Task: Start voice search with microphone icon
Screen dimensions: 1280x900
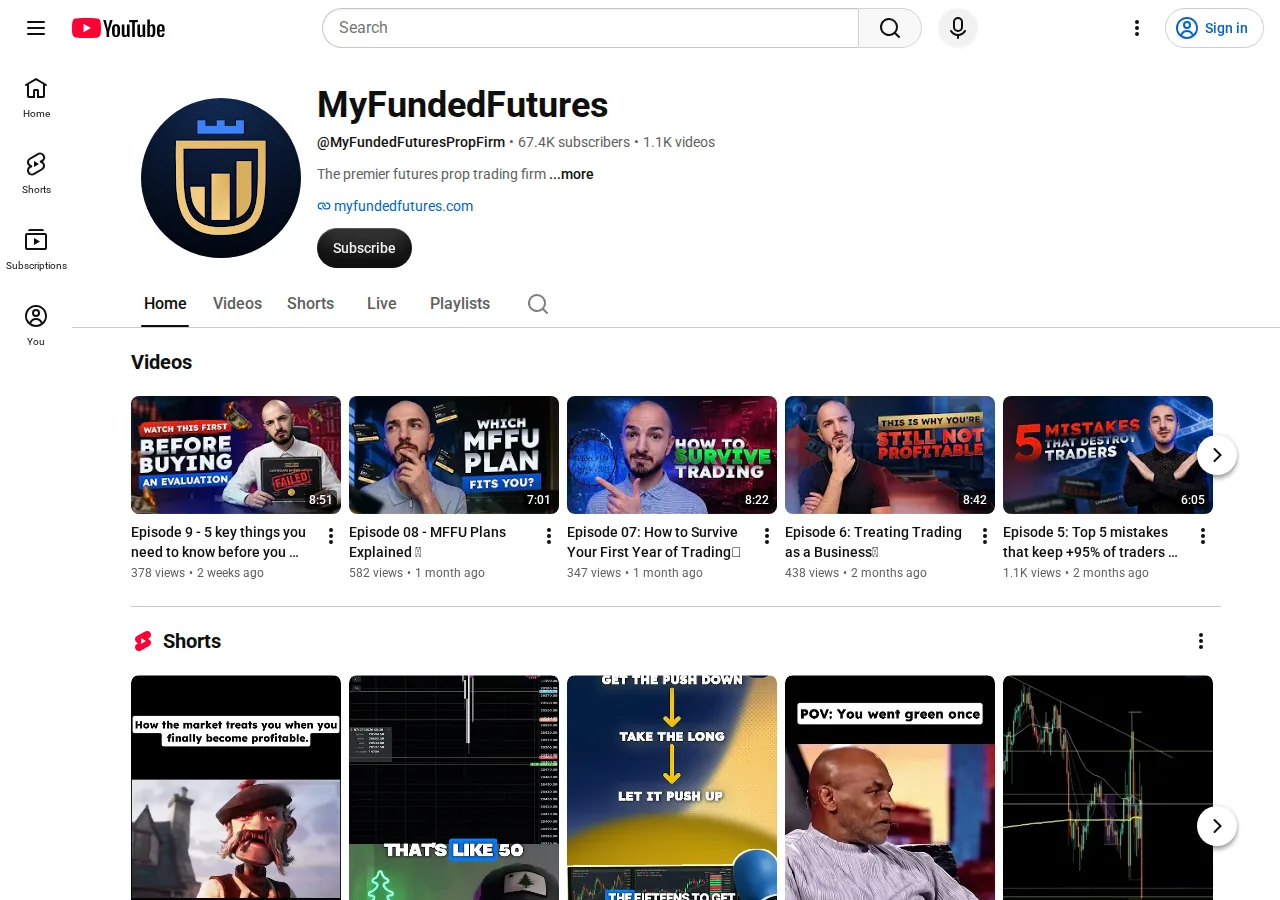Action: click(958, 28)
